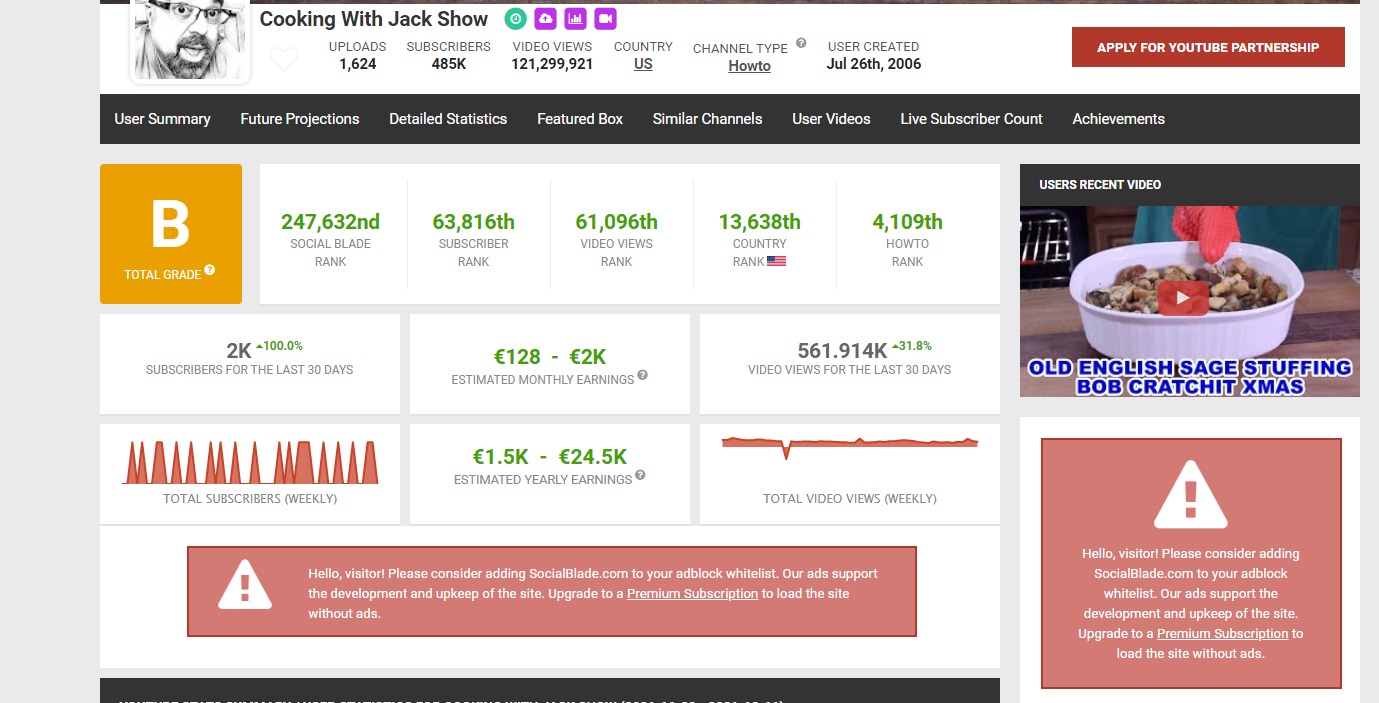Viewport: 1379px width, 703px height.
Task: View the Similar Channels tab
Action: tap(708, 119)
